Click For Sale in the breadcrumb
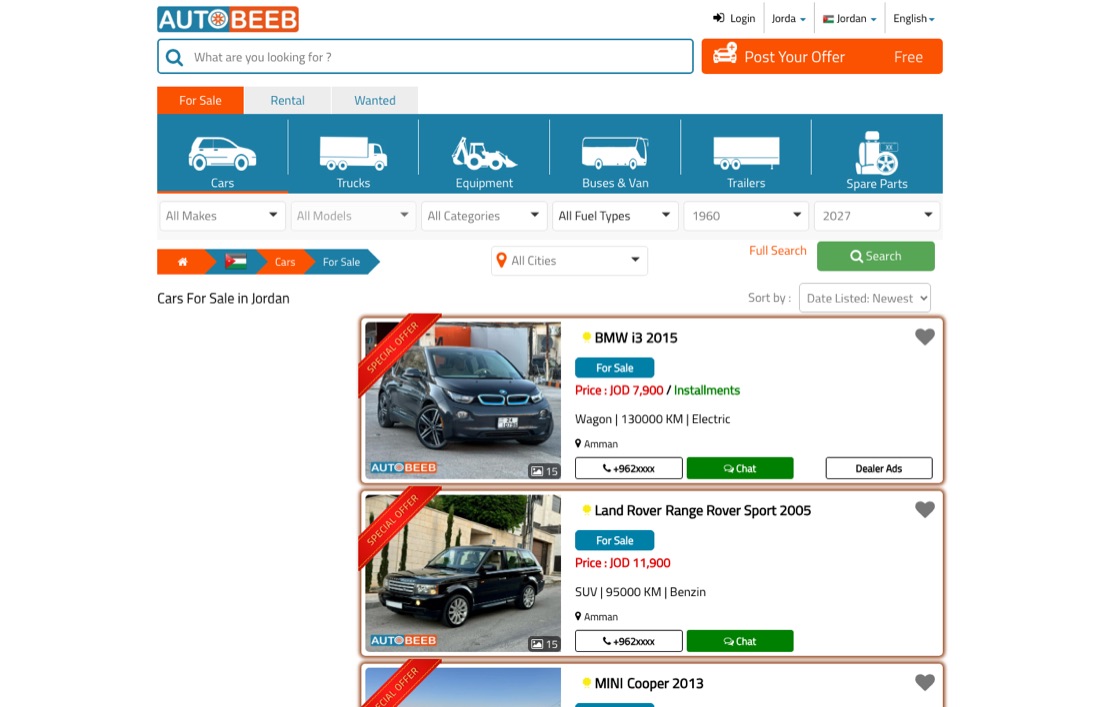 (x=341, y=262)
